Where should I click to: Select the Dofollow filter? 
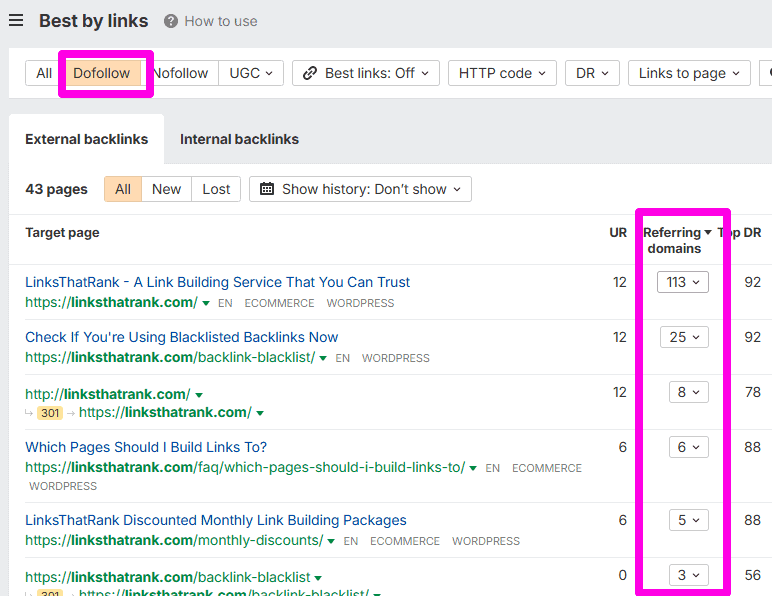point(101,73)
